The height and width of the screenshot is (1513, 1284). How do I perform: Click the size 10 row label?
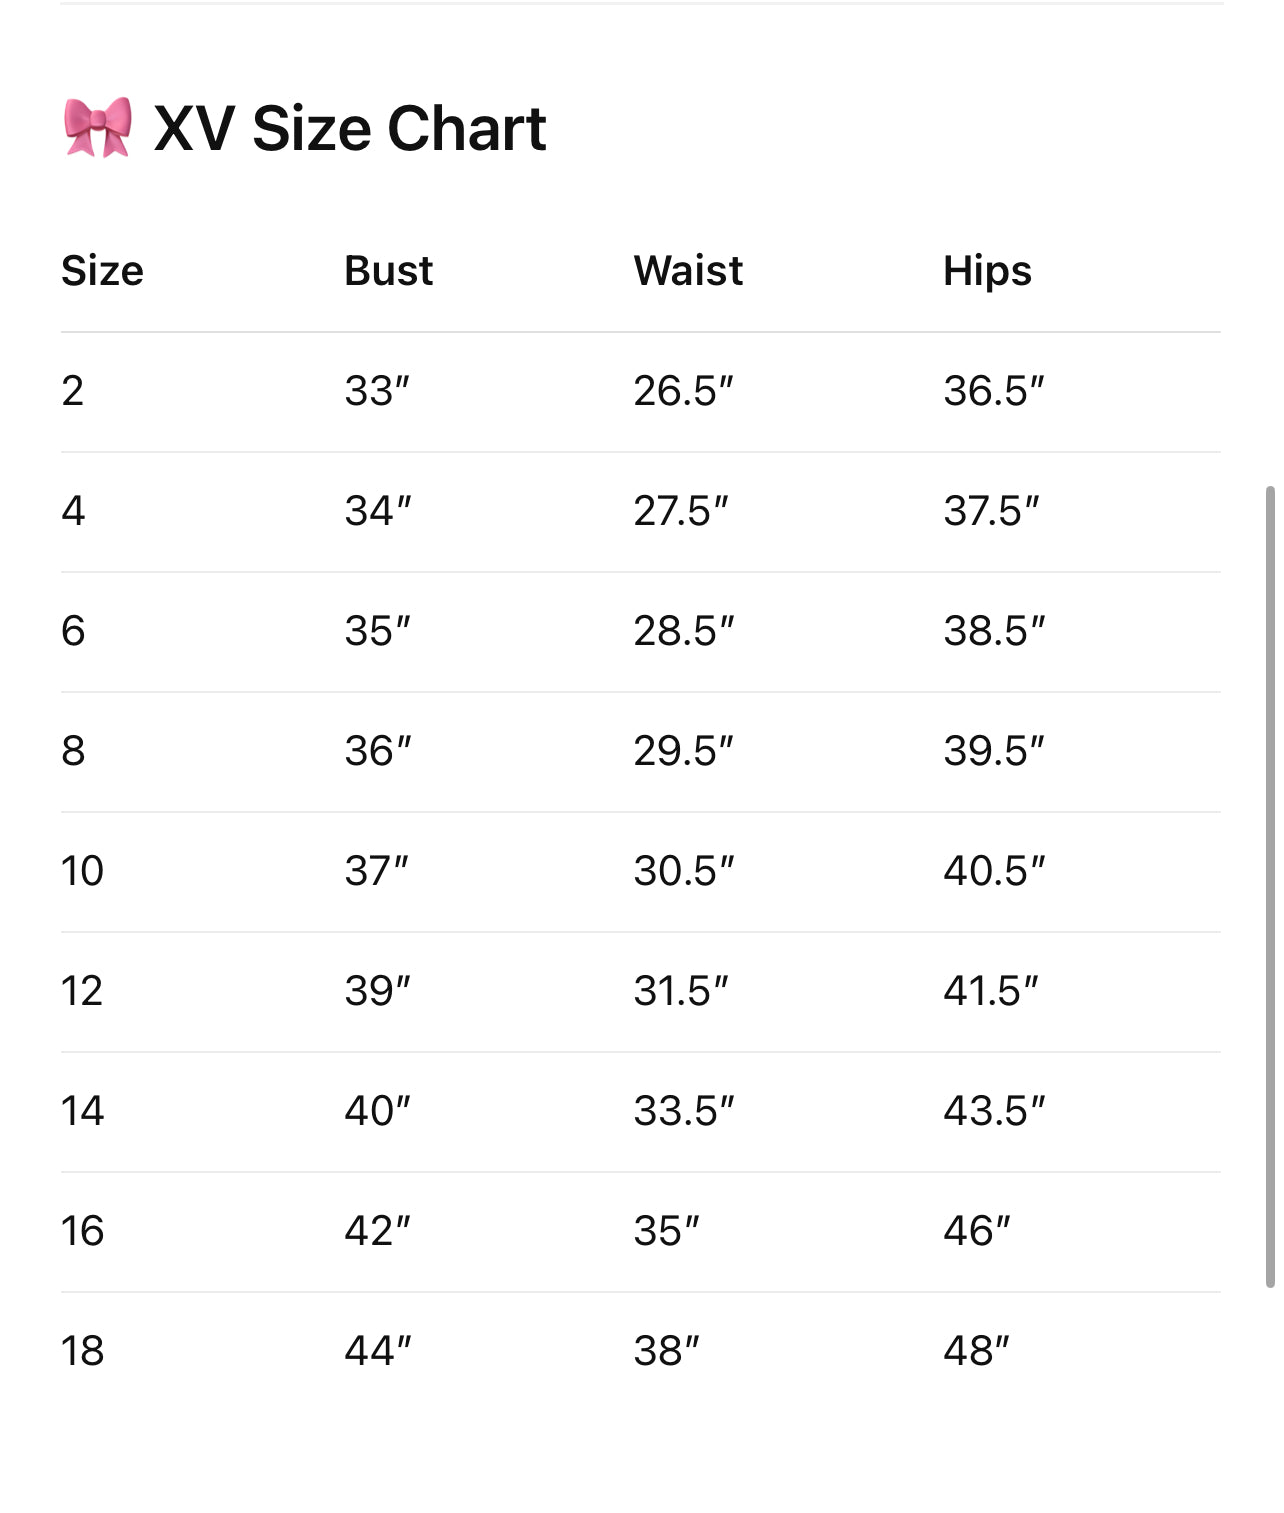[x=82, y=871]
